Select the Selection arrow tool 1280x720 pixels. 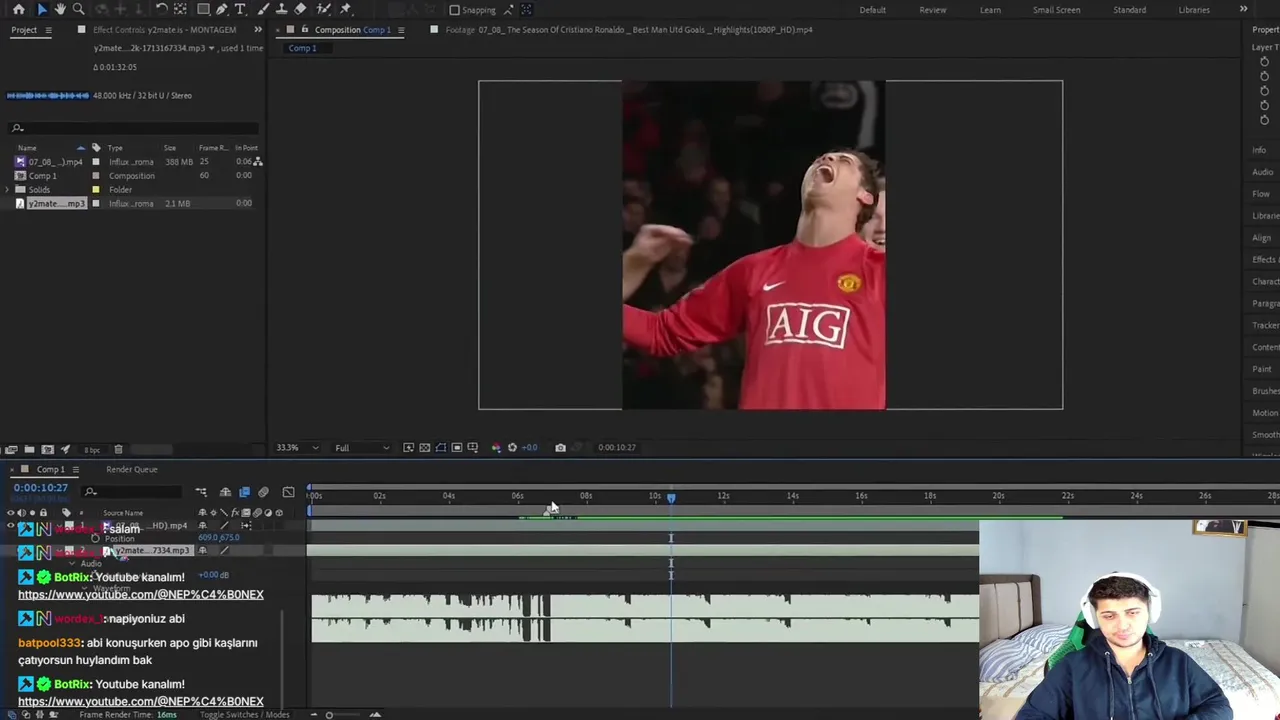tap(41, 9)
